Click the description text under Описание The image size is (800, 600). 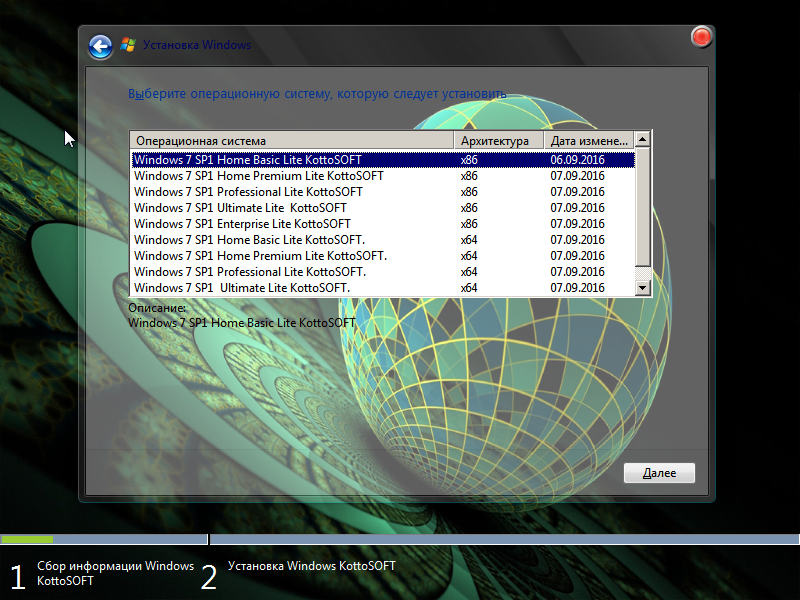click(x=242, y=323)
